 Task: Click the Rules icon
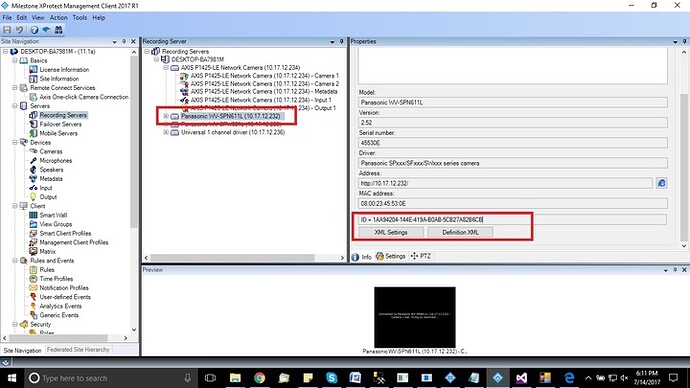pyautogui.click(x=33, y=270)
